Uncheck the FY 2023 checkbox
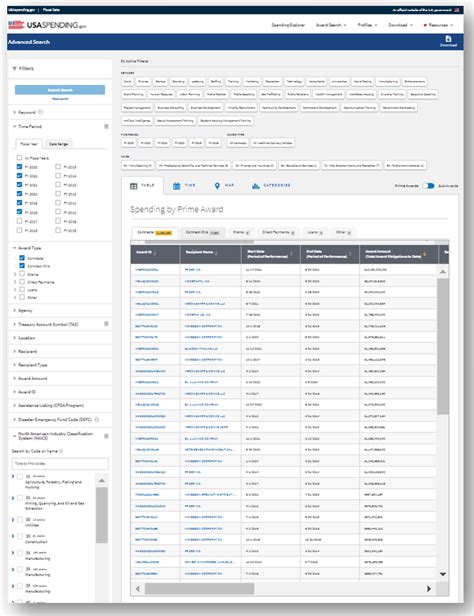Viewport: 474px width, 616px height. tap(19, 167)
